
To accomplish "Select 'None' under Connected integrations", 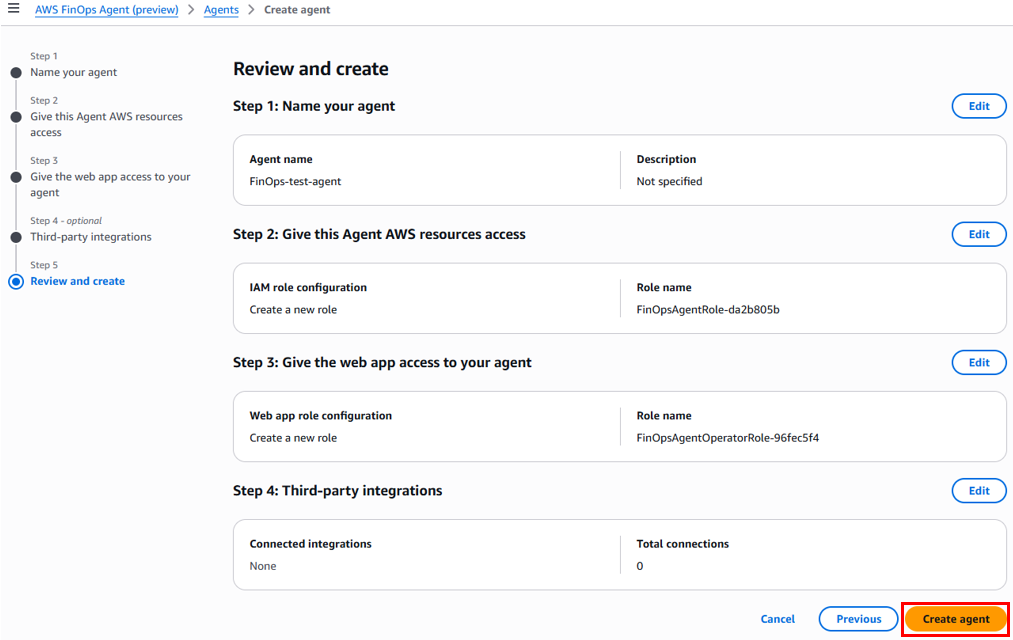I will pos(263,566).
